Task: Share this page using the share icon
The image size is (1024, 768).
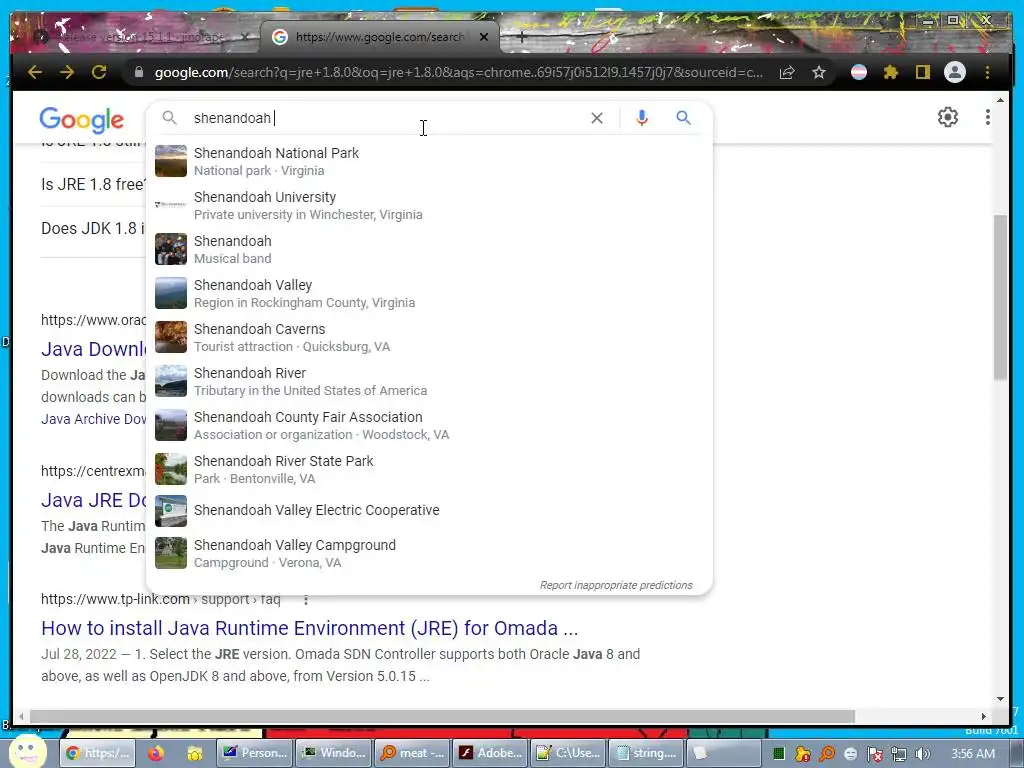Action: point(787,72)
